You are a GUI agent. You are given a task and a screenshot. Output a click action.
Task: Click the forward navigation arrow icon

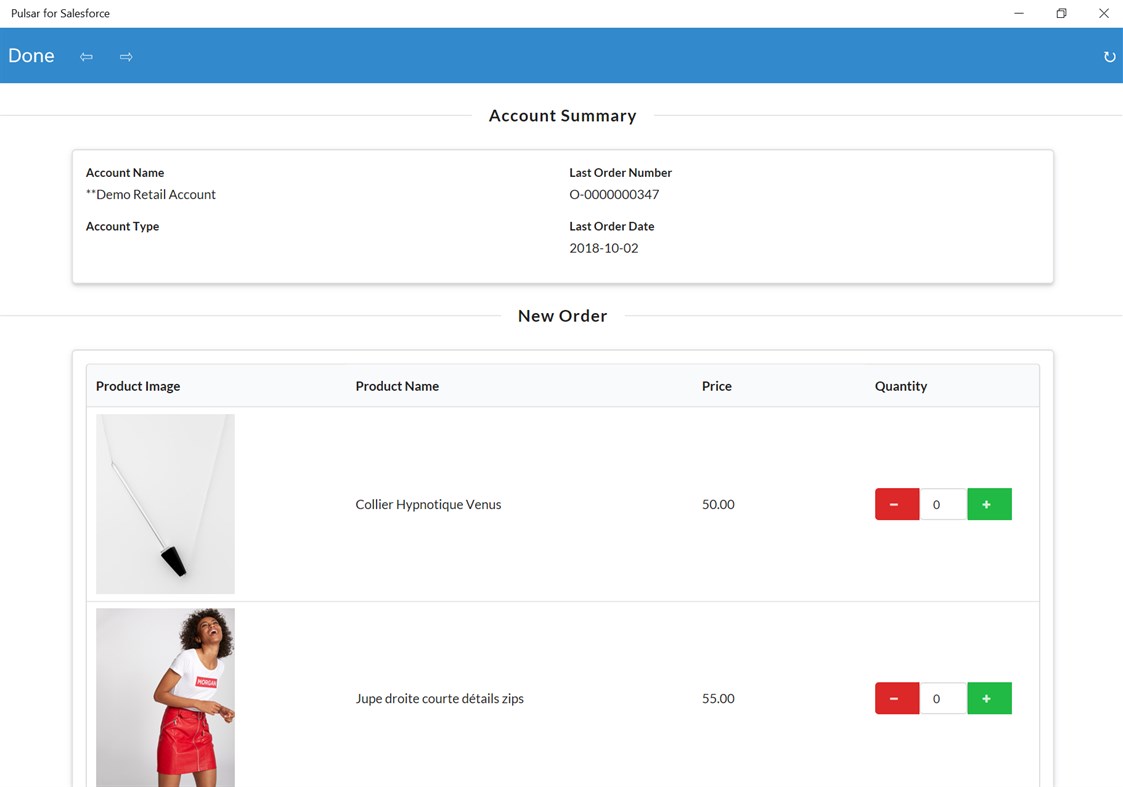click(x=126, y=56)
